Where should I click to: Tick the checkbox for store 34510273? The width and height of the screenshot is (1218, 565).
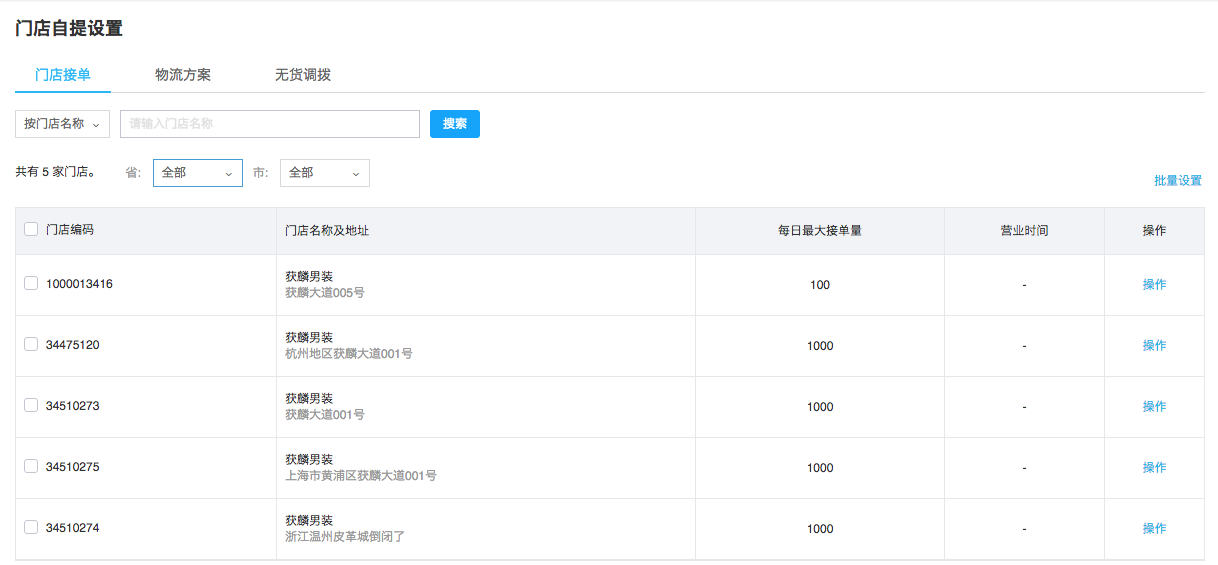tap(31, 405)
